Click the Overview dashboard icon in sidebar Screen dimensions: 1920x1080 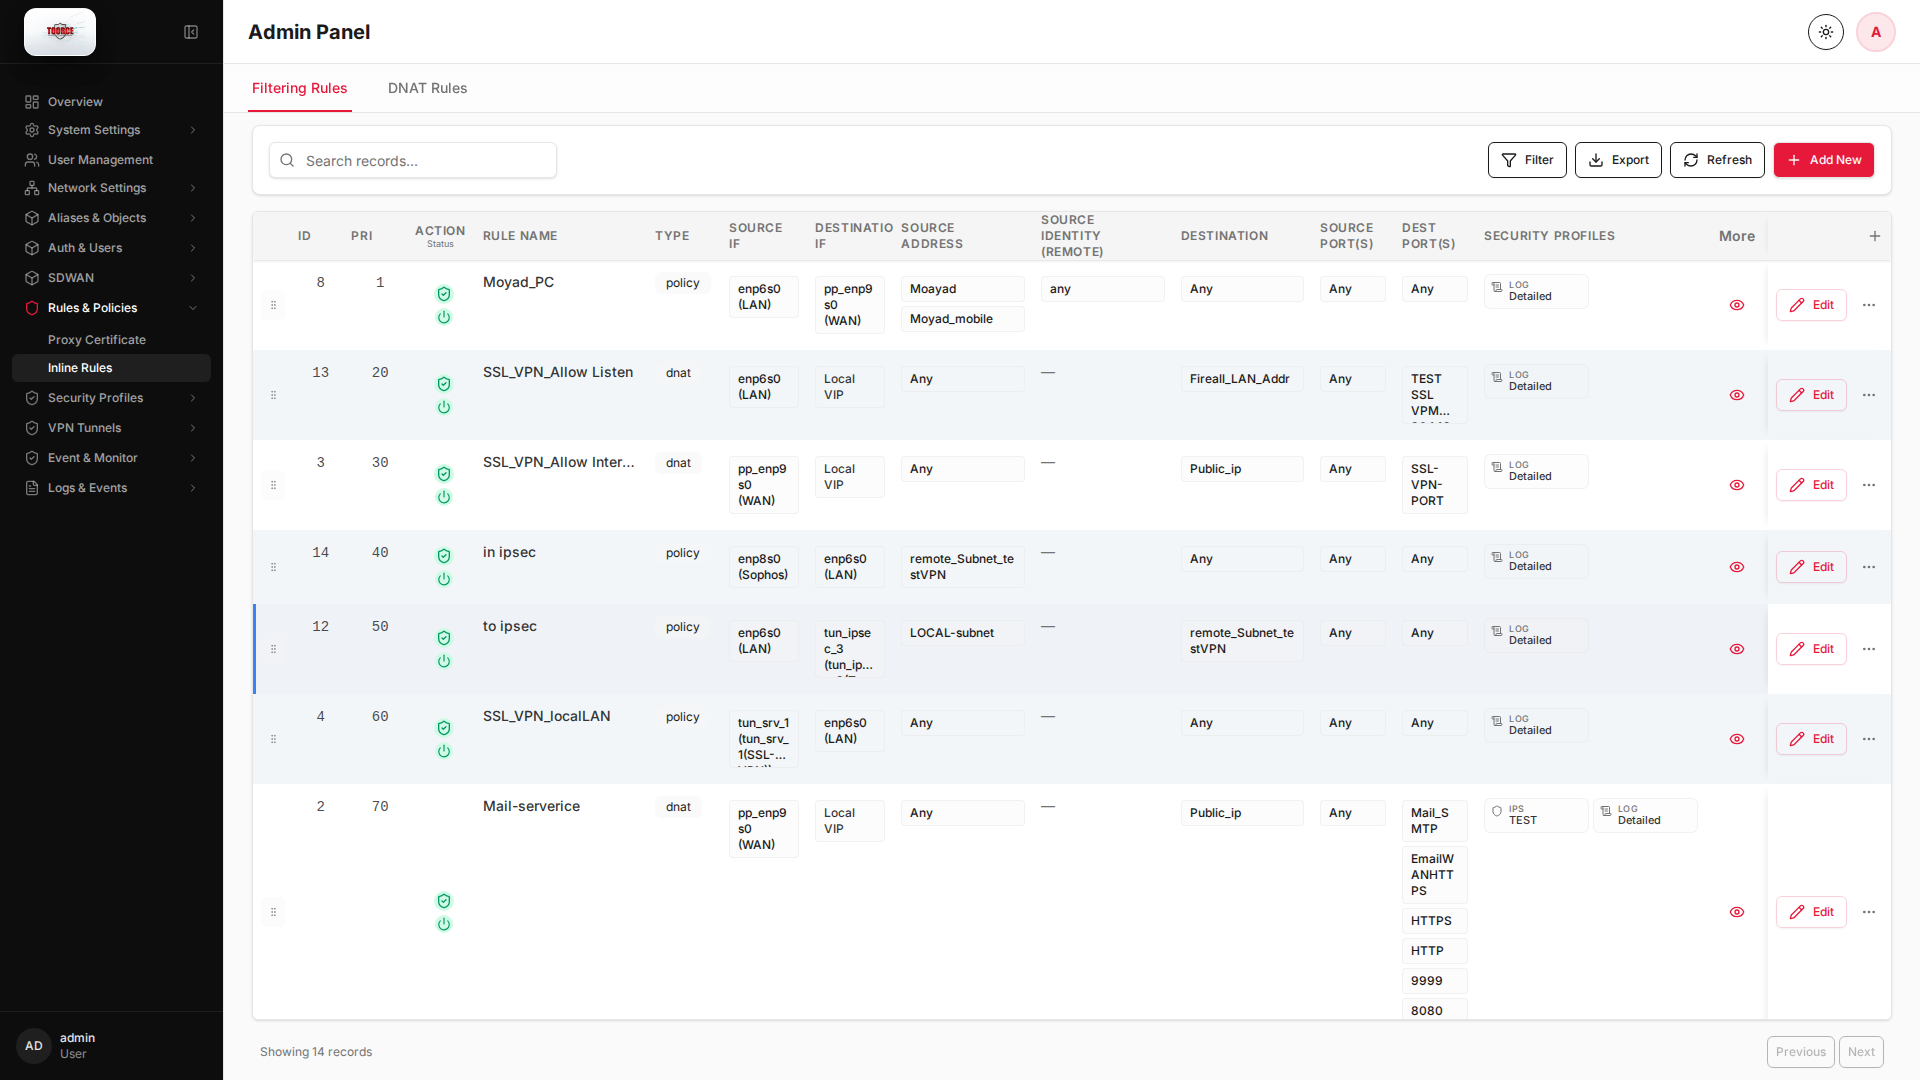pyautogui.click(x=32, y=102)
